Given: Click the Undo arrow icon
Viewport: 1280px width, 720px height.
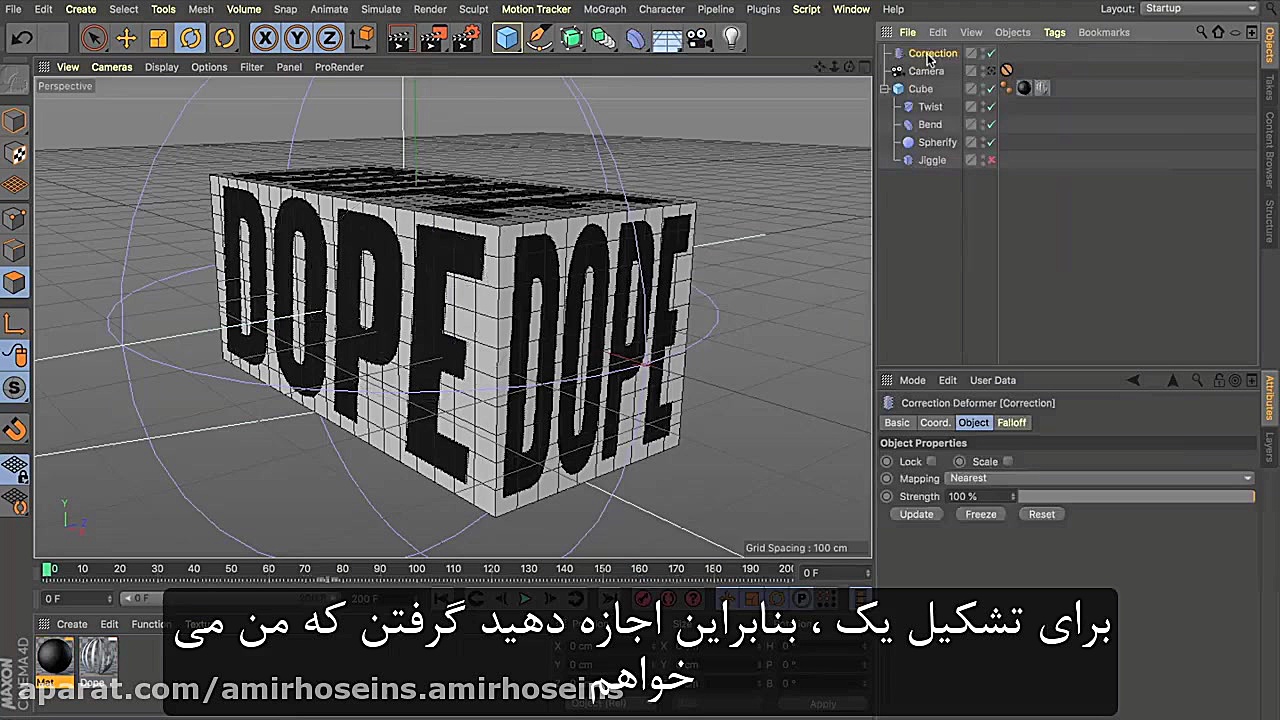Looking at the screenshot, I should pyautogui.click(x=22, y=39).
